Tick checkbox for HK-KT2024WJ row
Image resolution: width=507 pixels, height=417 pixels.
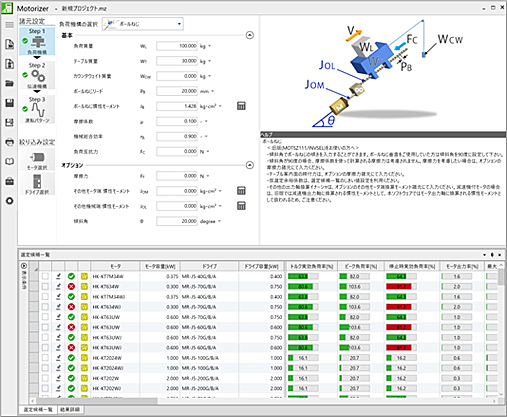45,368
